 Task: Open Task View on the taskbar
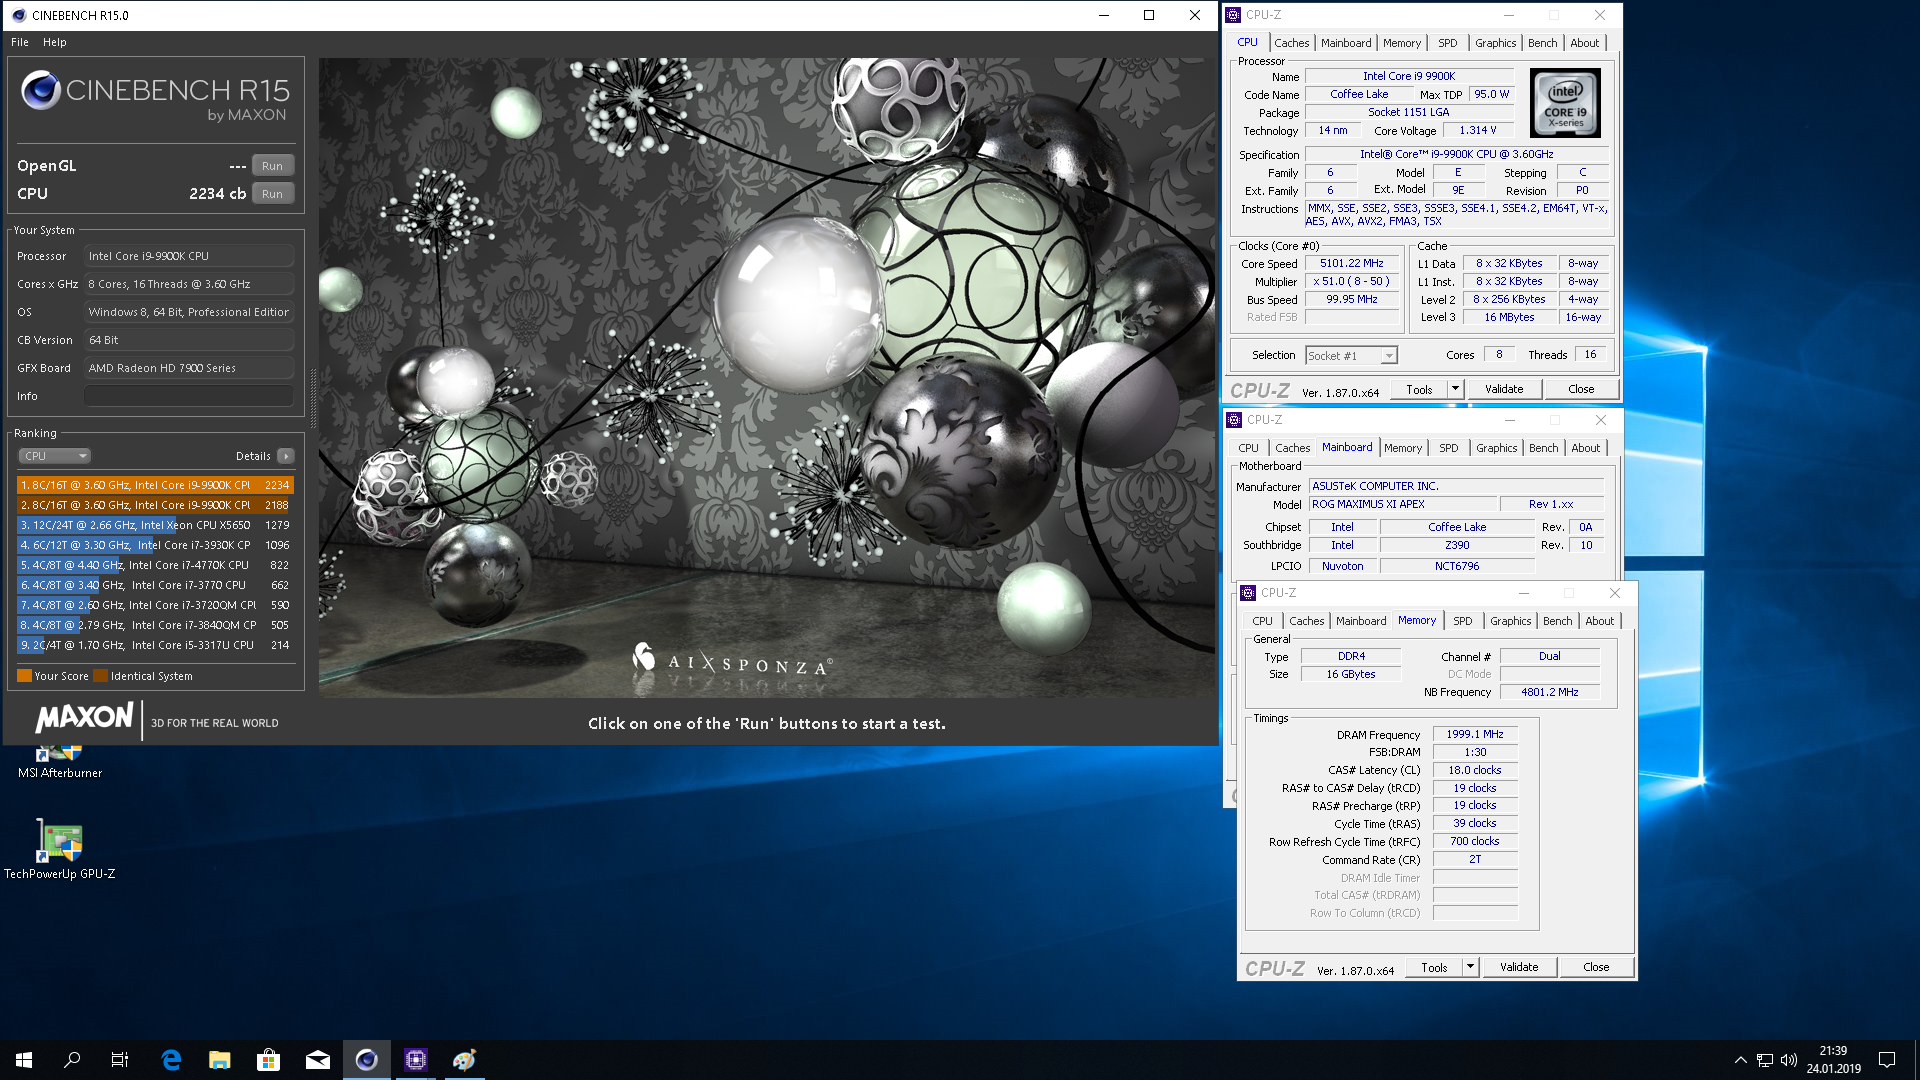click(x=120, y=1060)
